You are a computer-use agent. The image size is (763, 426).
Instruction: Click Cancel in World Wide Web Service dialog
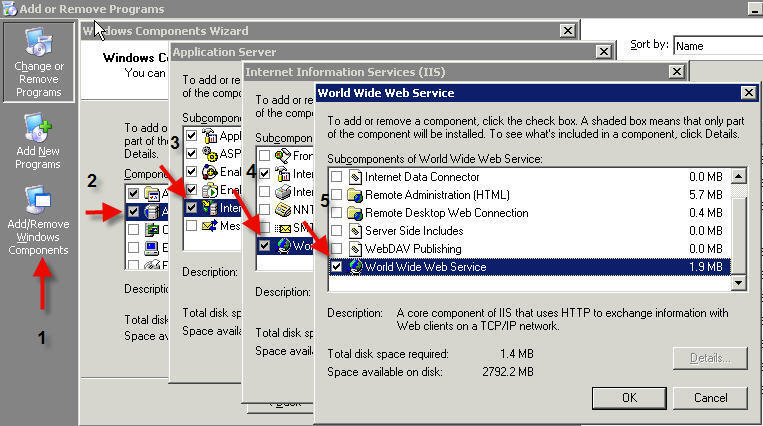710,398
